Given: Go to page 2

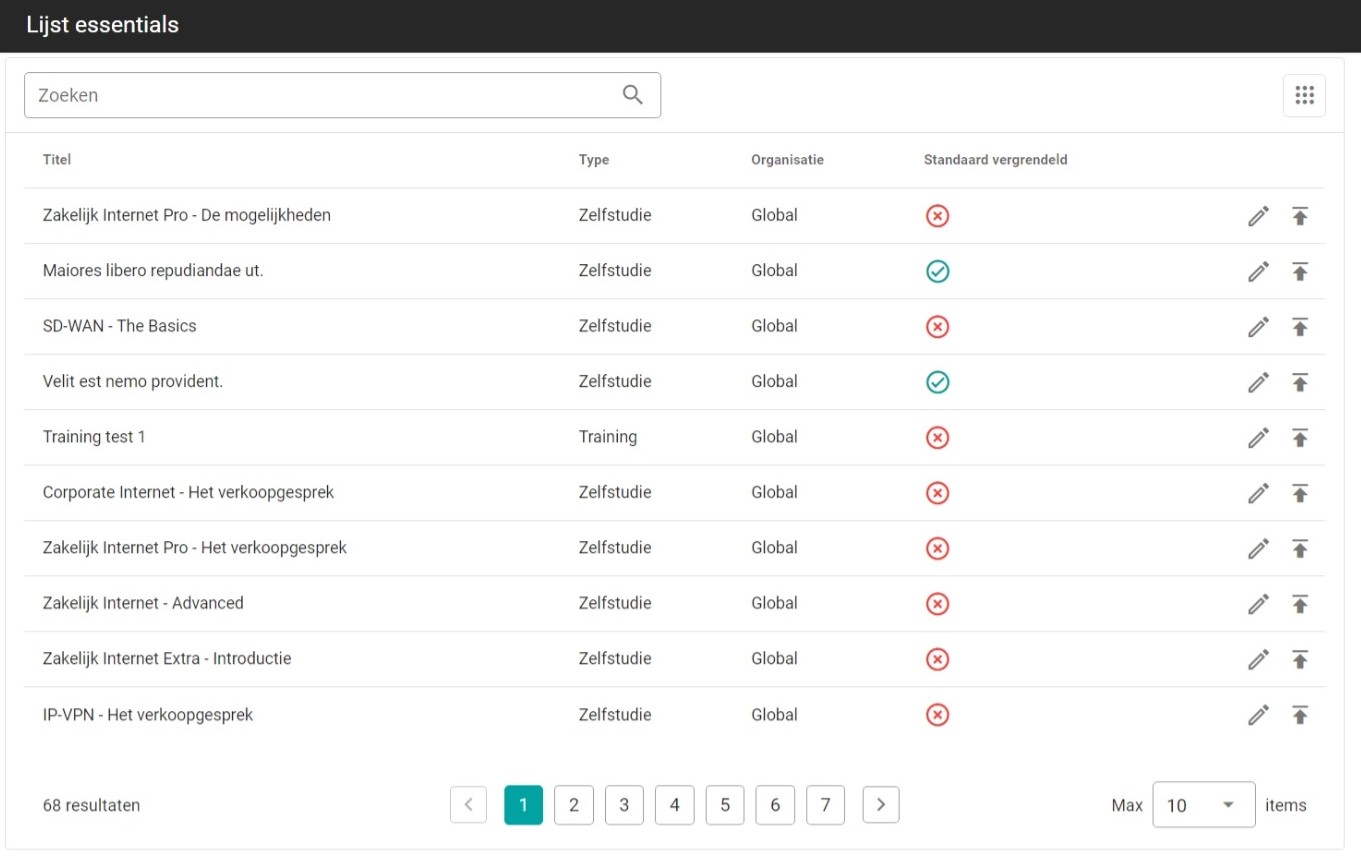Looking at the screenshot, I should point(573,805).
